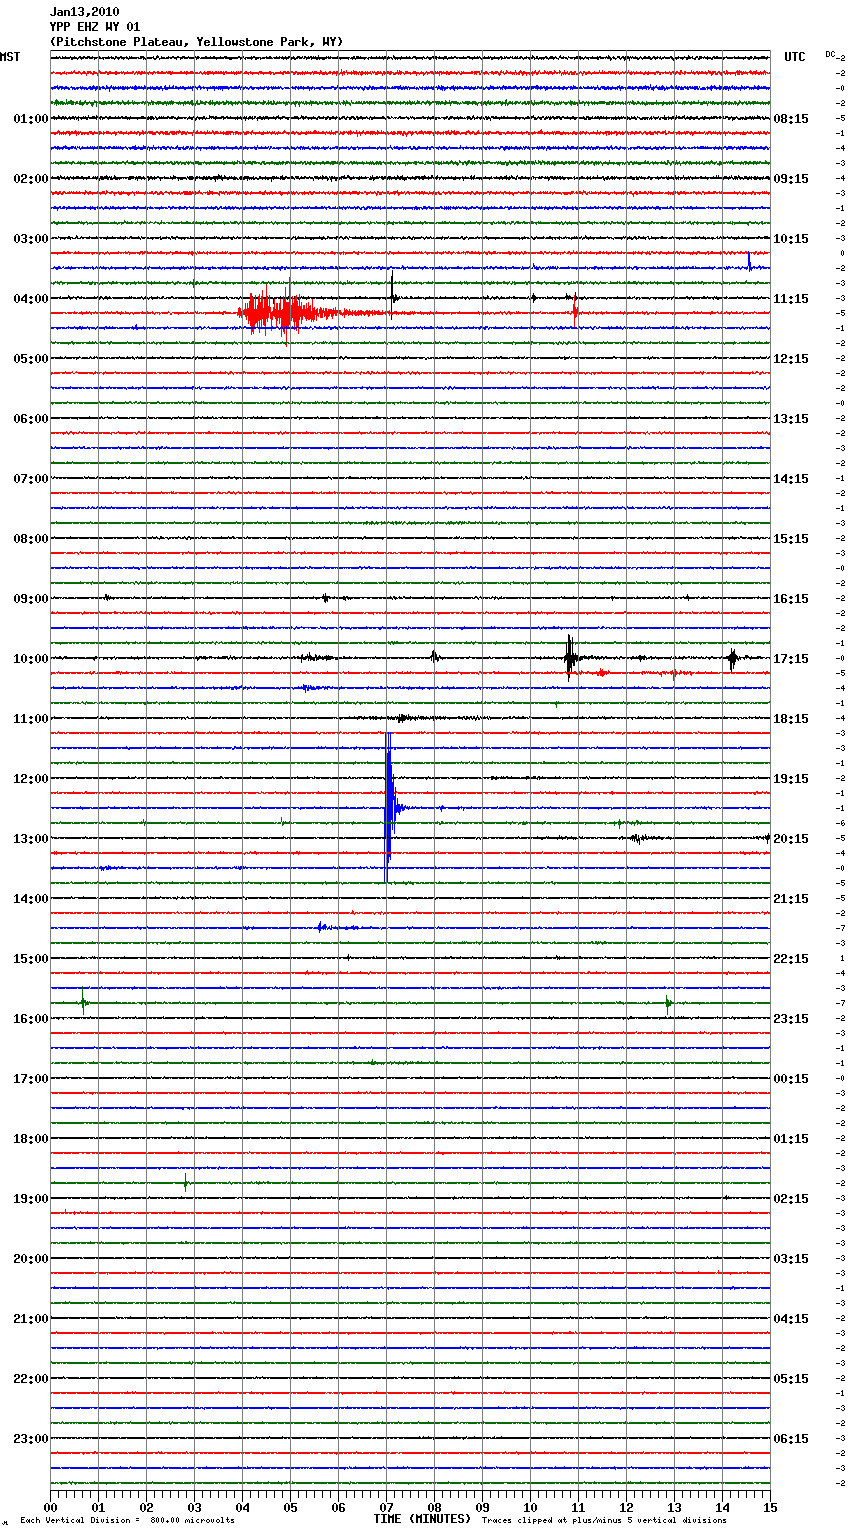Click minute 15 on bottom time axis

coord(770,1507)
